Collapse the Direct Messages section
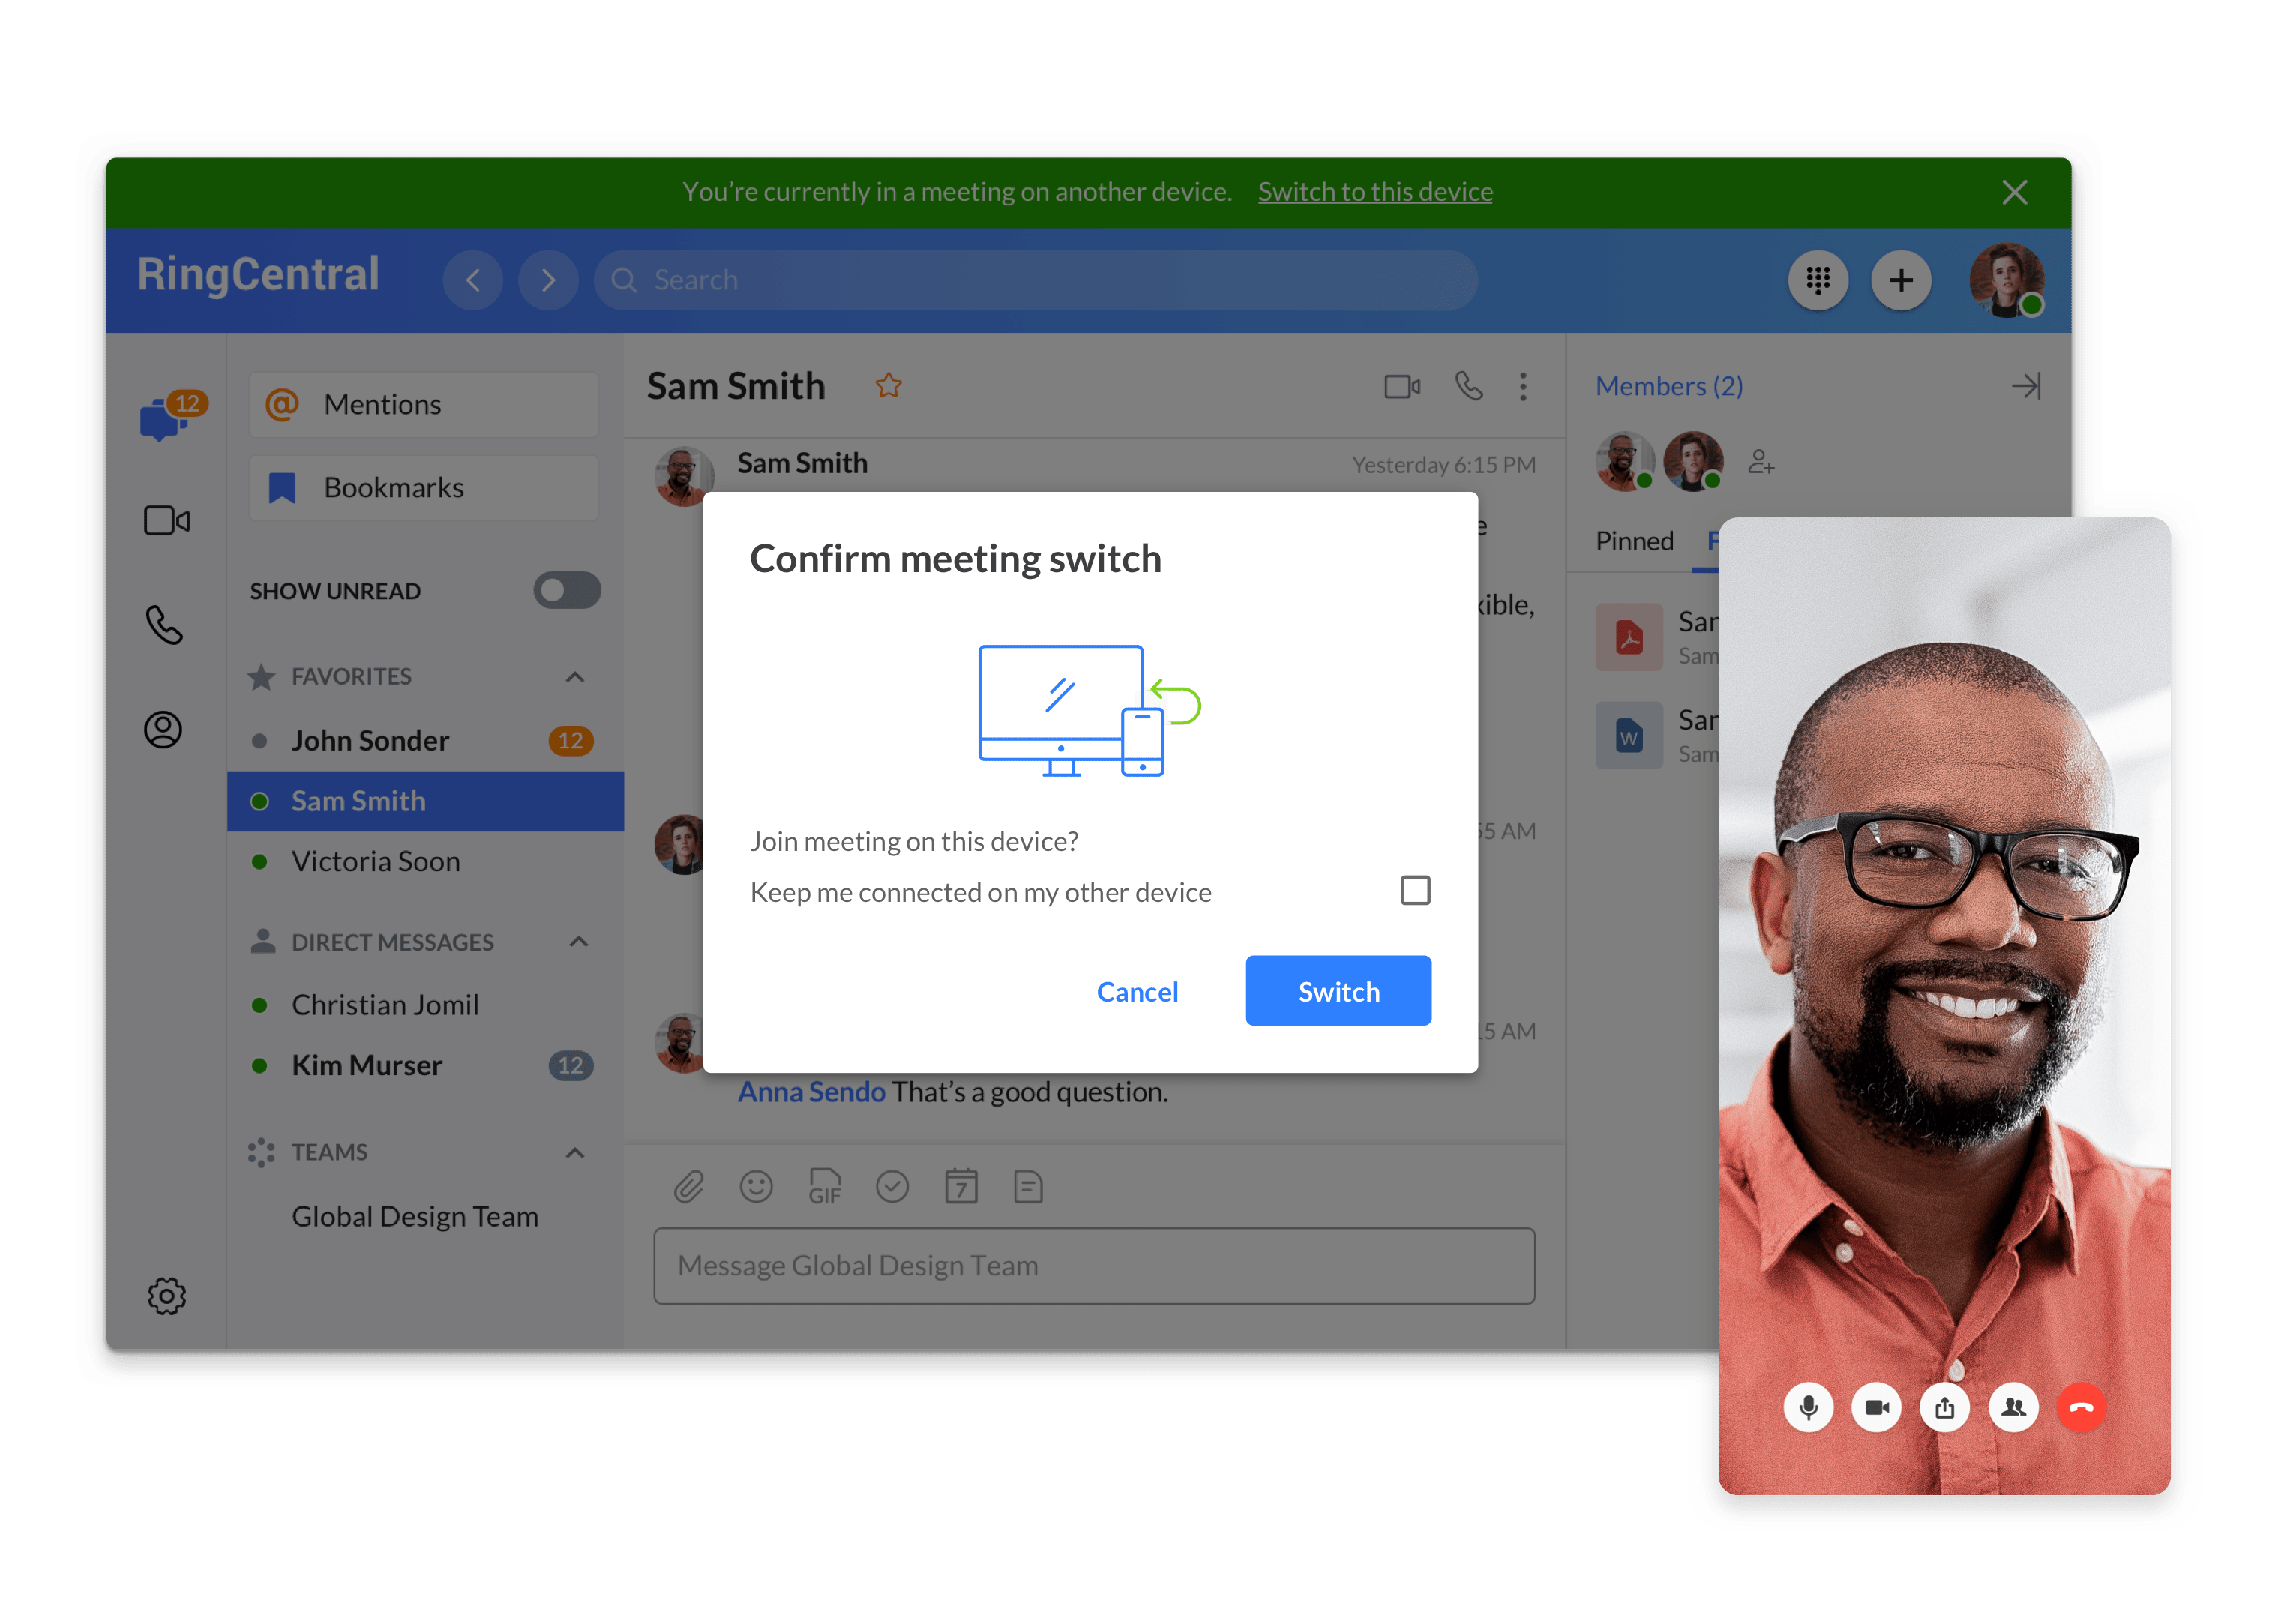The width and height of the screenshot is (2296, 1606). [578, 942]
